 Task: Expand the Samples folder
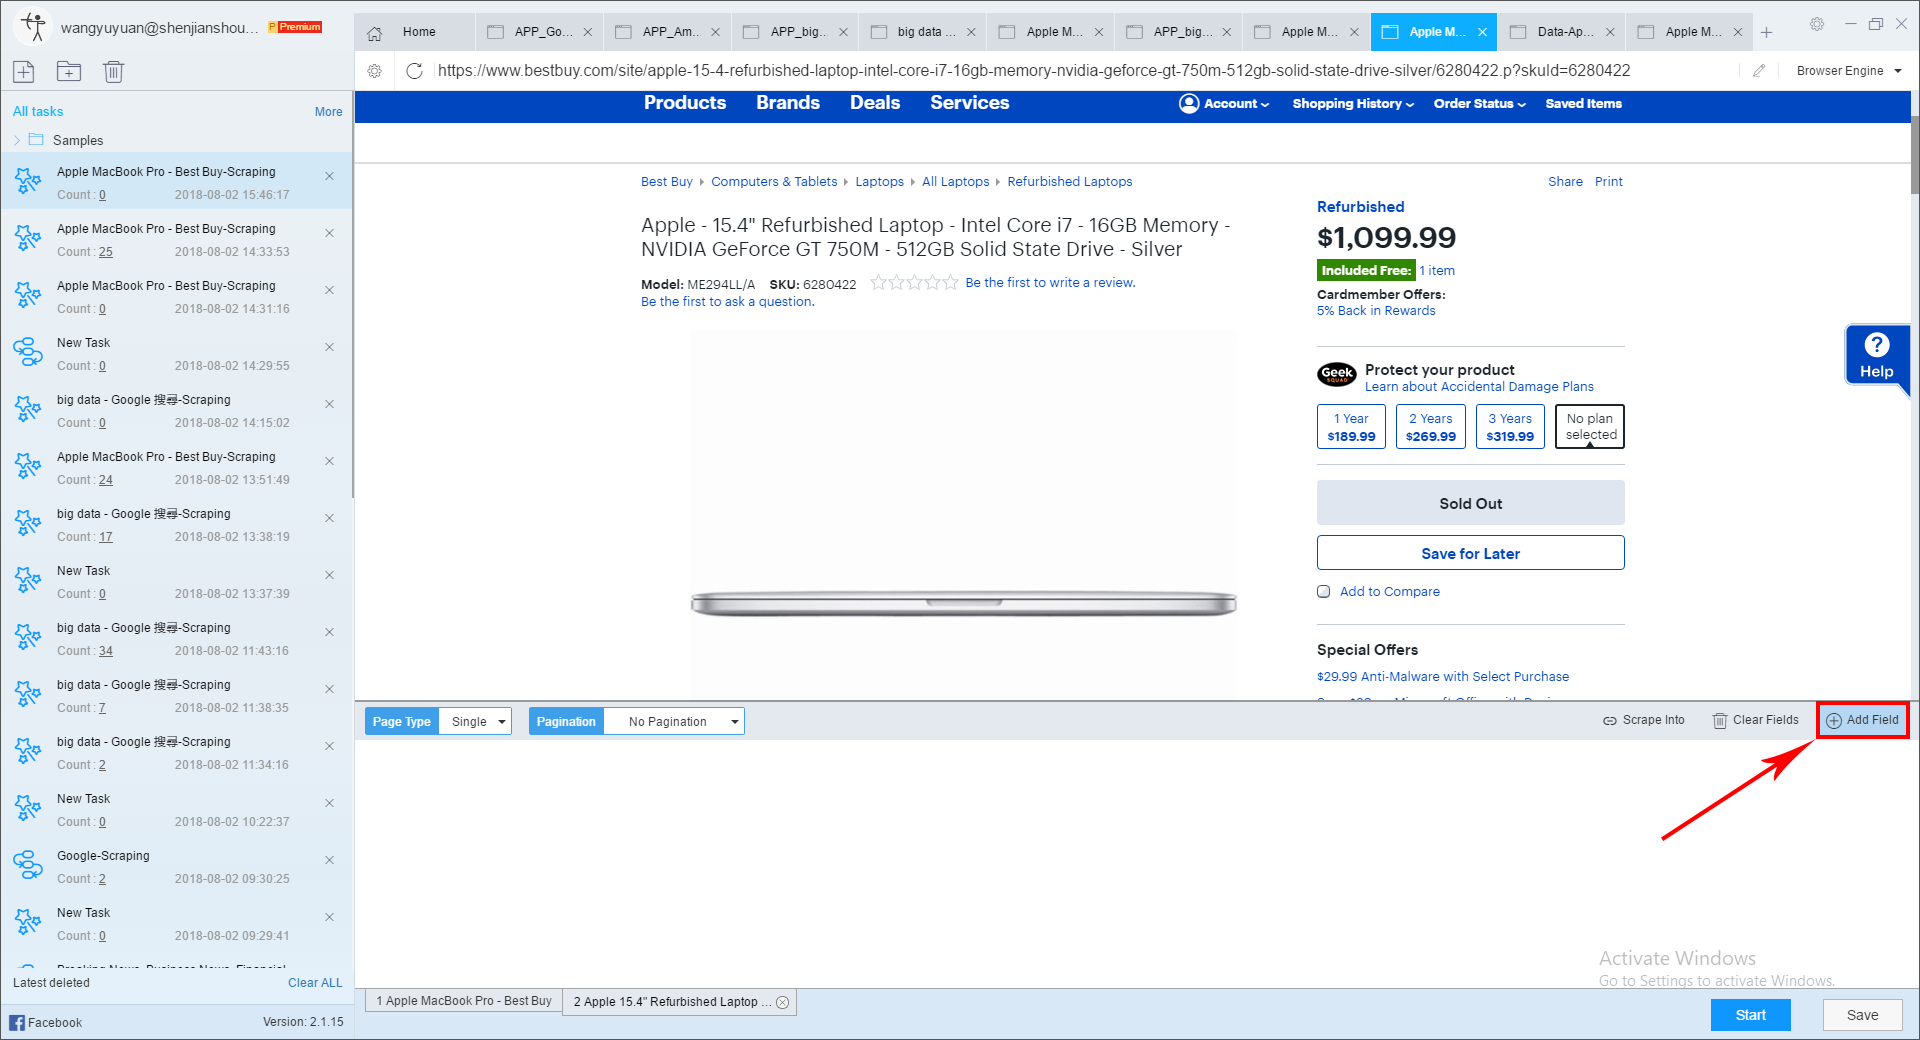coord(17,140)
